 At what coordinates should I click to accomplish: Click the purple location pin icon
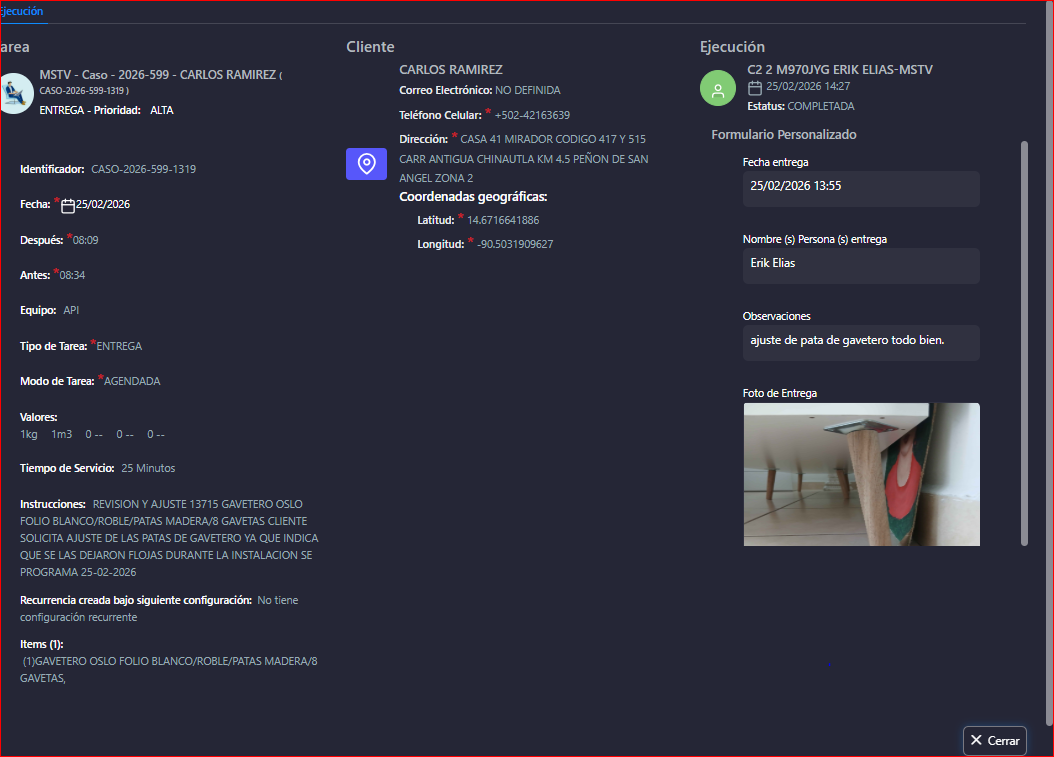pyautogui.click(x=366, y=163)
